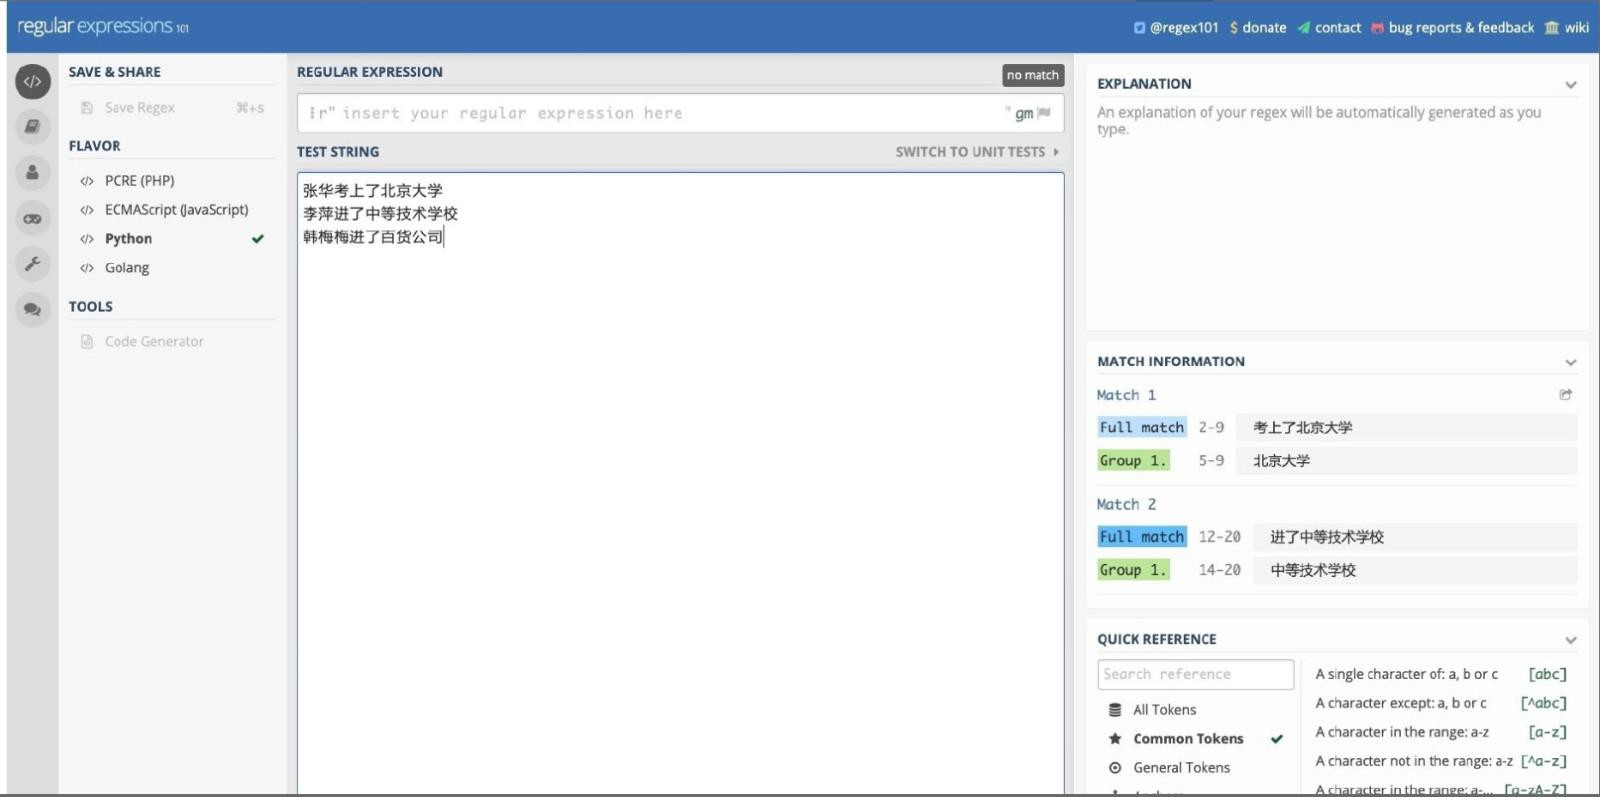
Task: Click the export match icon beside Match 1
Action: pos(1566,395)
